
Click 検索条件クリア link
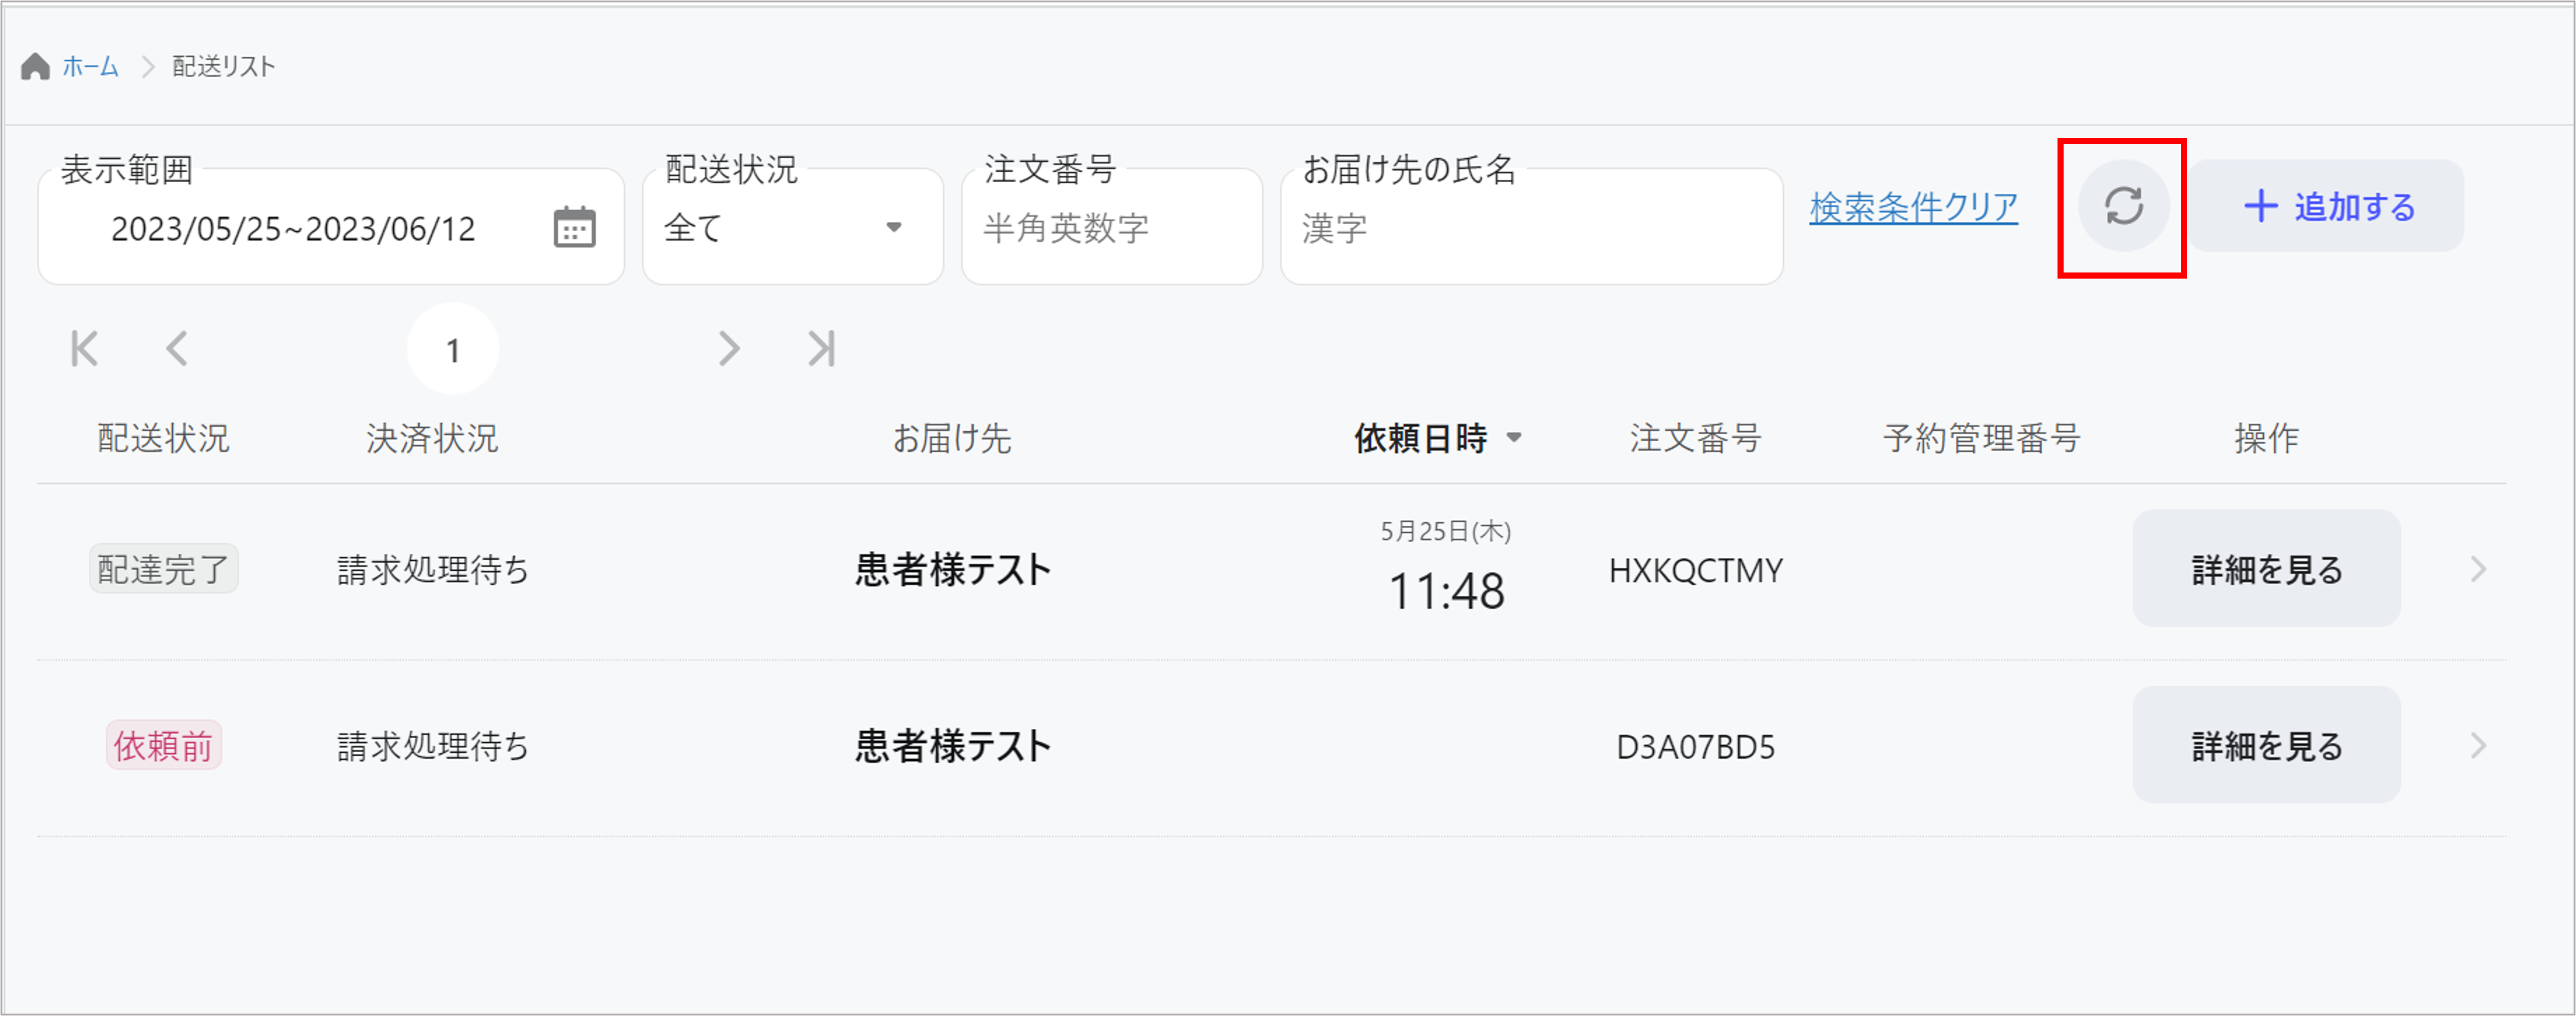[x=1913, y=208]
